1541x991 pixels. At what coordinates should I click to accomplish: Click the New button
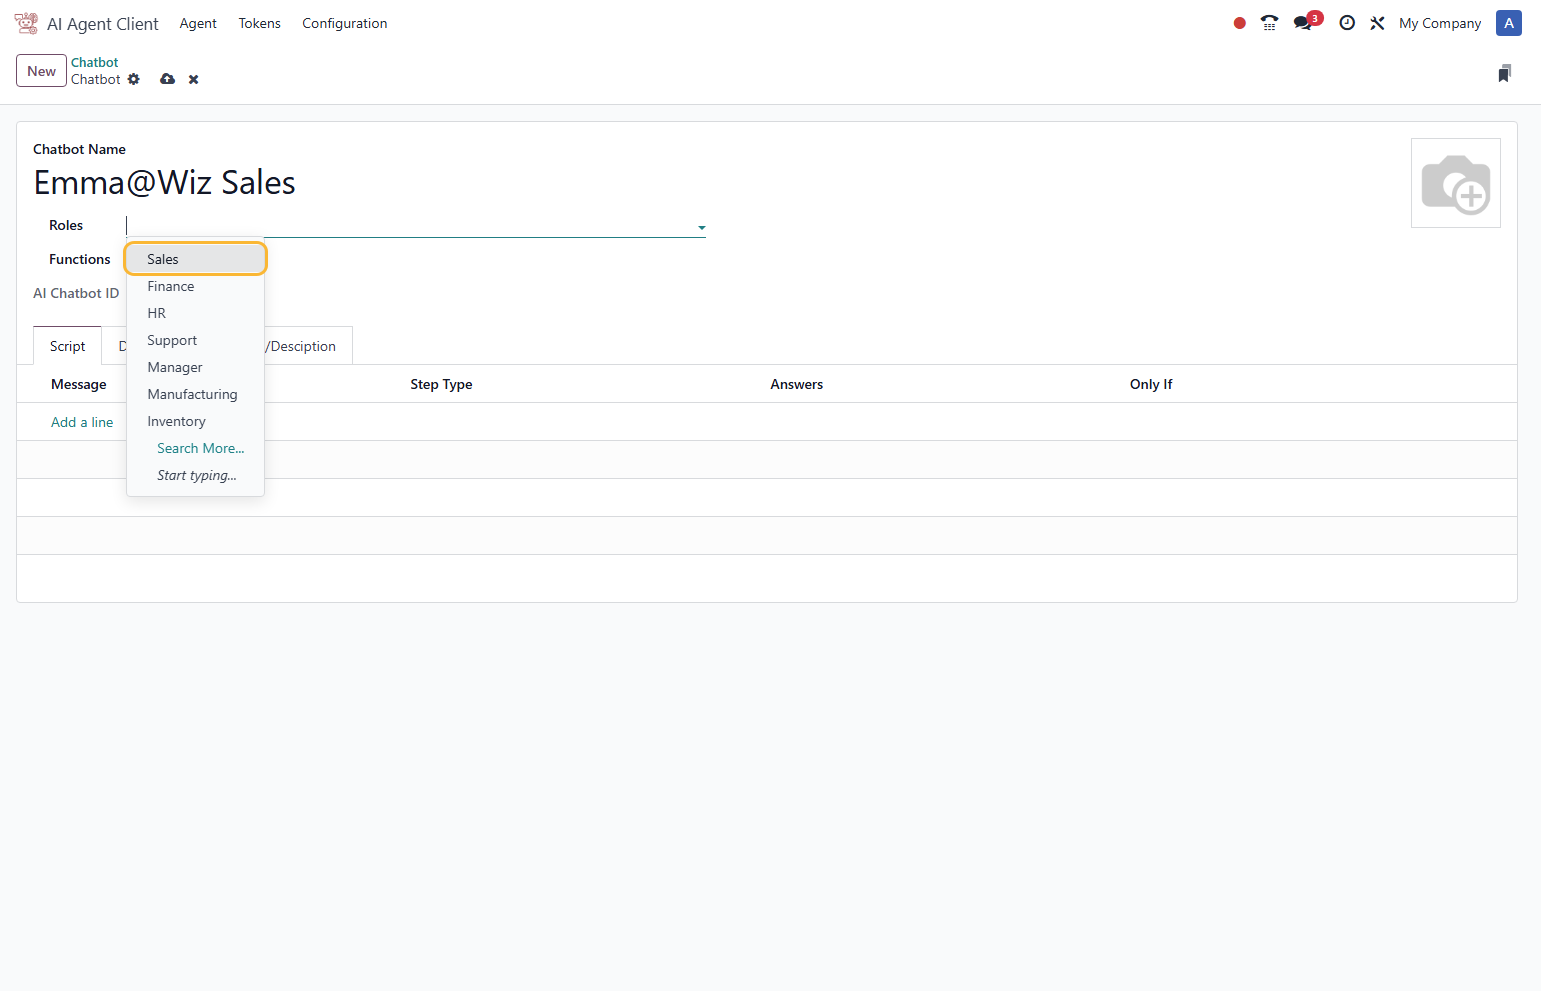[x=41, y=71]
